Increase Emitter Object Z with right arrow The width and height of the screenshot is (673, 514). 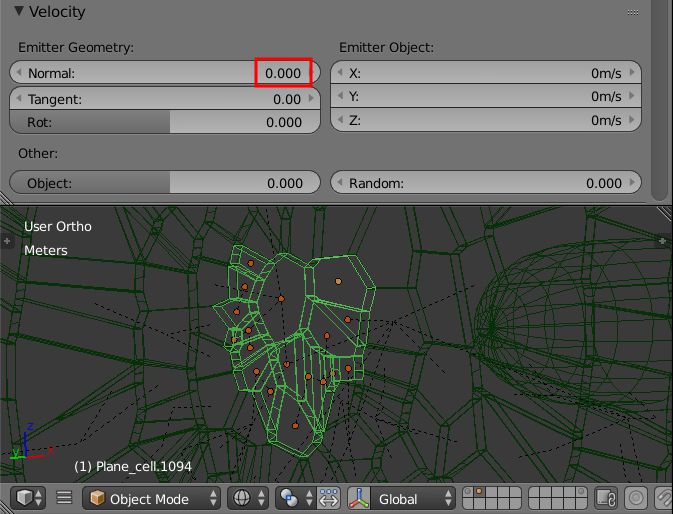click(x=632, y=120)
